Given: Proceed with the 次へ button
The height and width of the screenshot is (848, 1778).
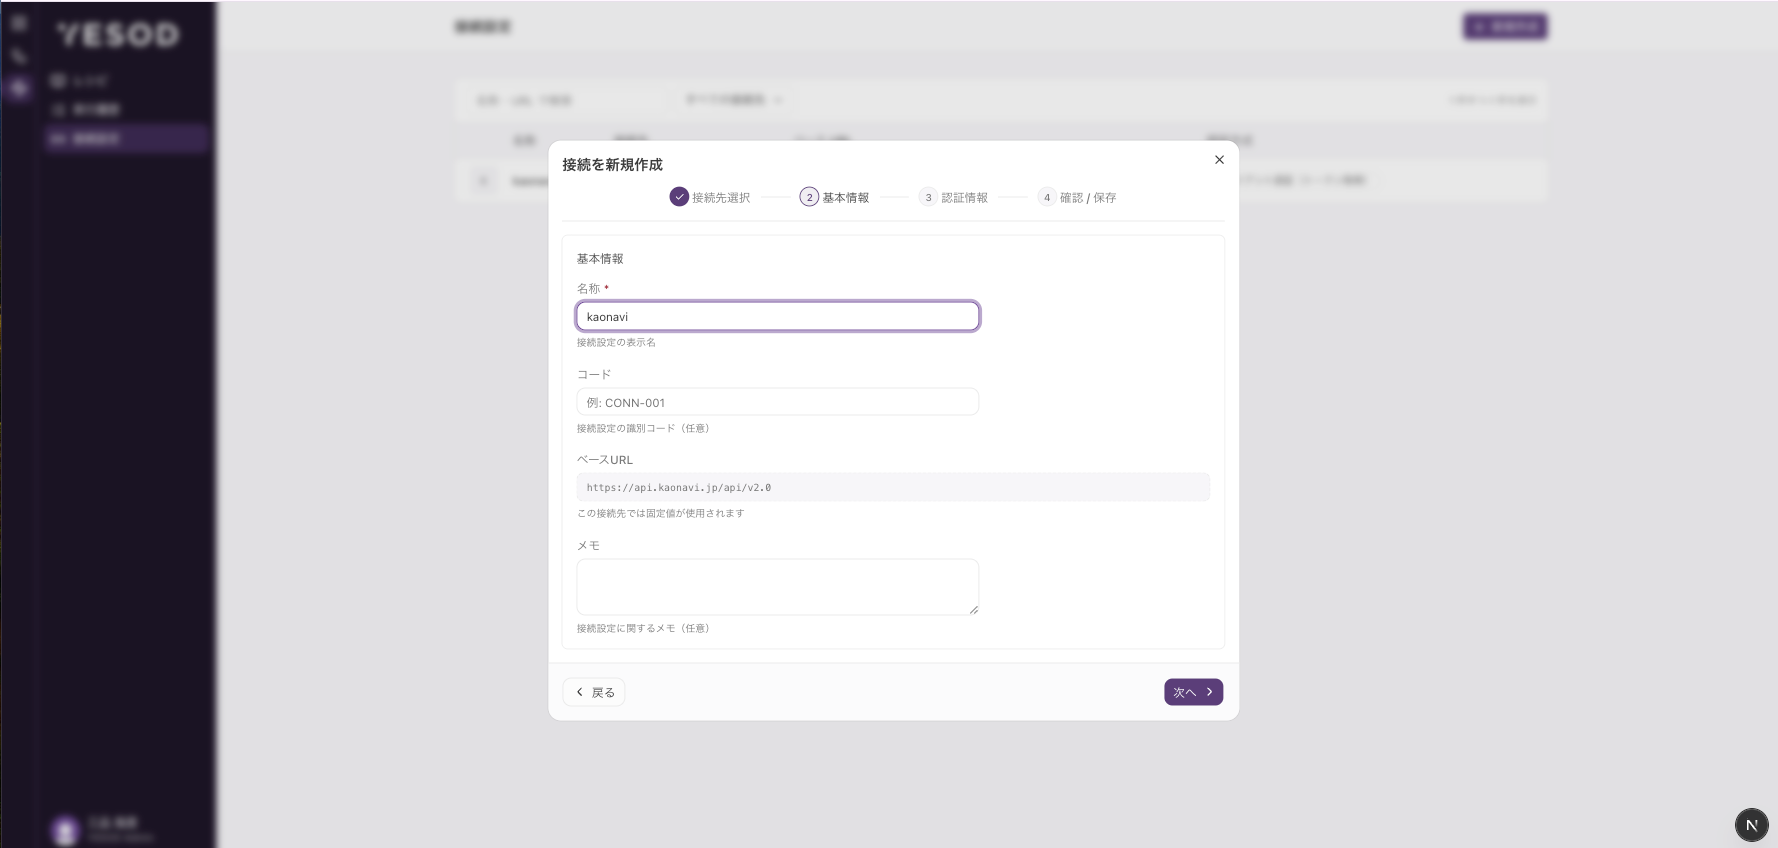Looking at the screenshot, I should pyautogui.click(x=1193, y=692).
